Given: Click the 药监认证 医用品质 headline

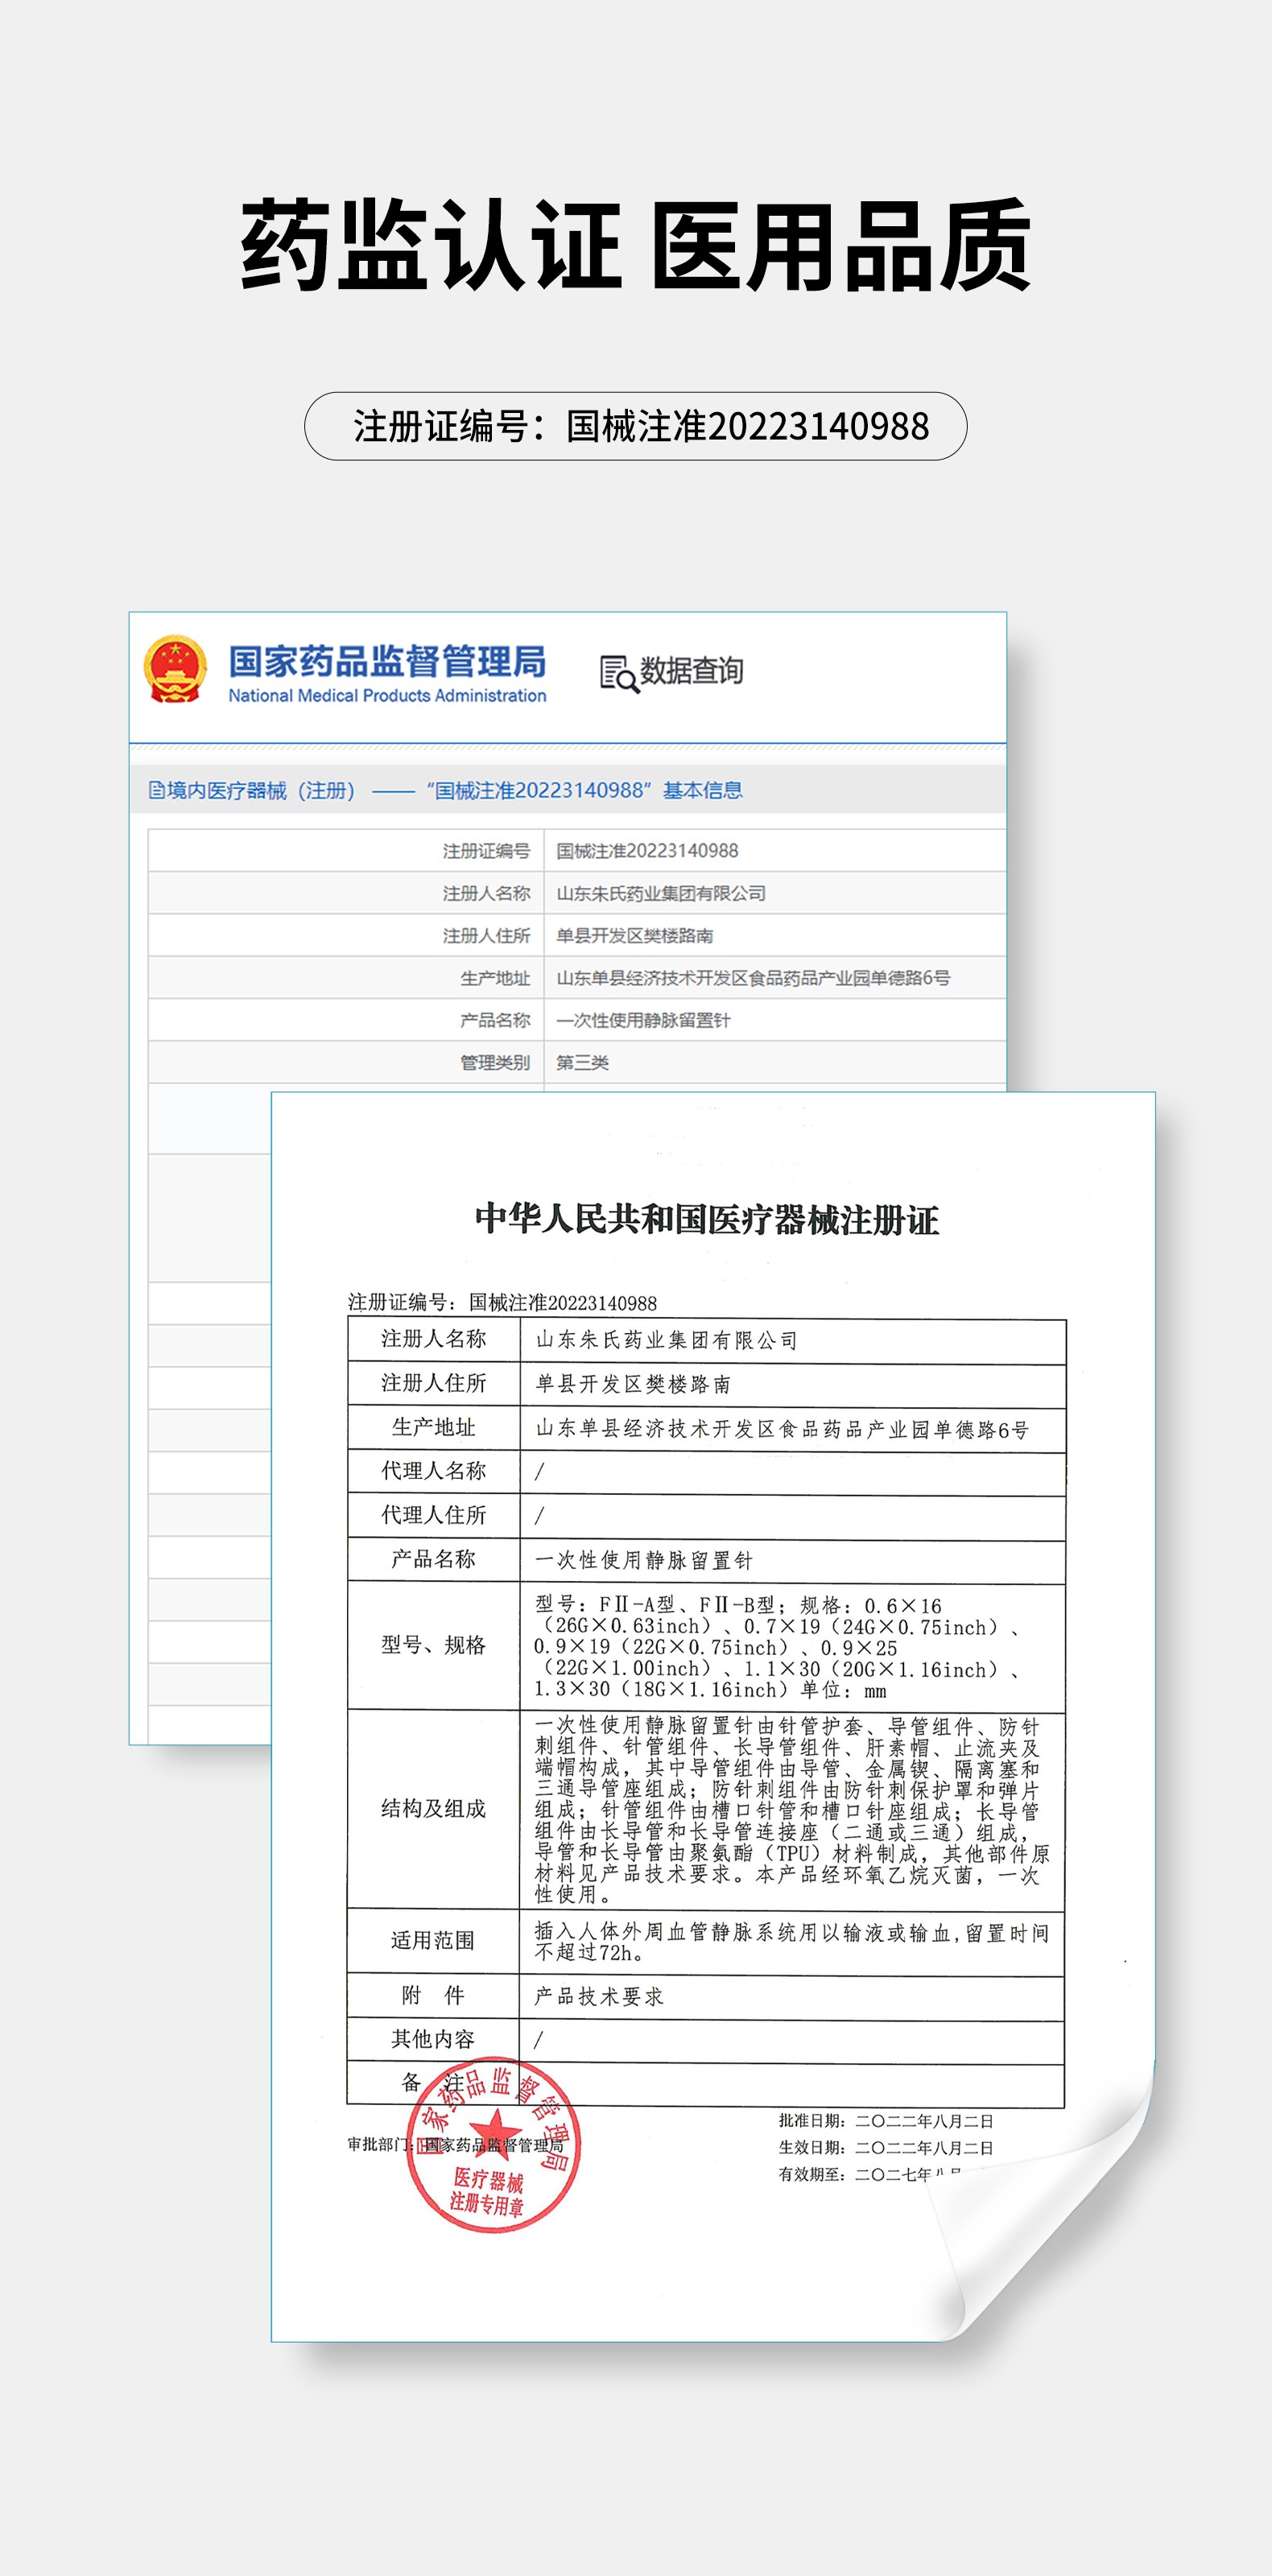Looking at the screenshot, I should pos(636,245).
